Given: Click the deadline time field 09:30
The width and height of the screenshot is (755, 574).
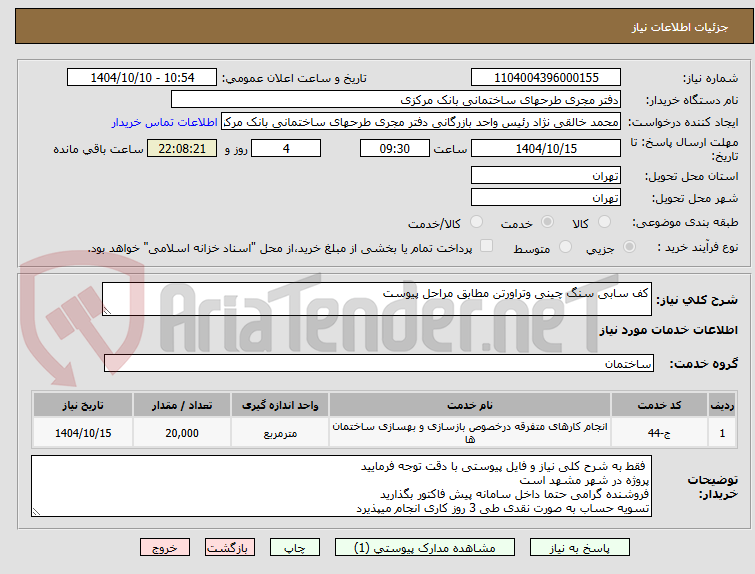Looking at the screenshot, I should (x=394, y=148).
